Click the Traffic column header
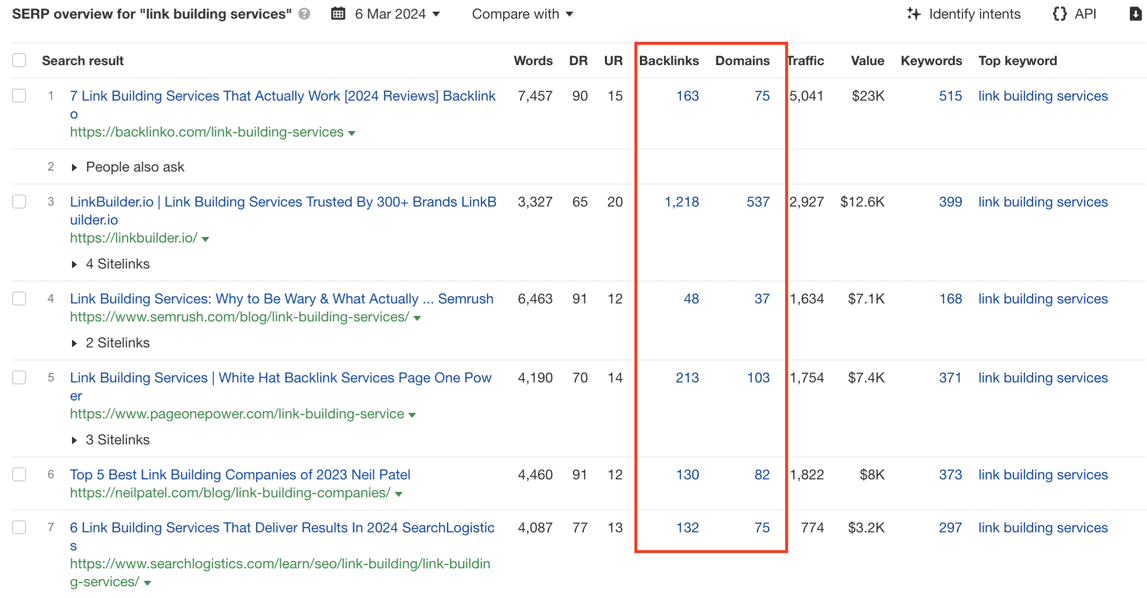Screen dimensions: 1147x598 tap(805, 61)
